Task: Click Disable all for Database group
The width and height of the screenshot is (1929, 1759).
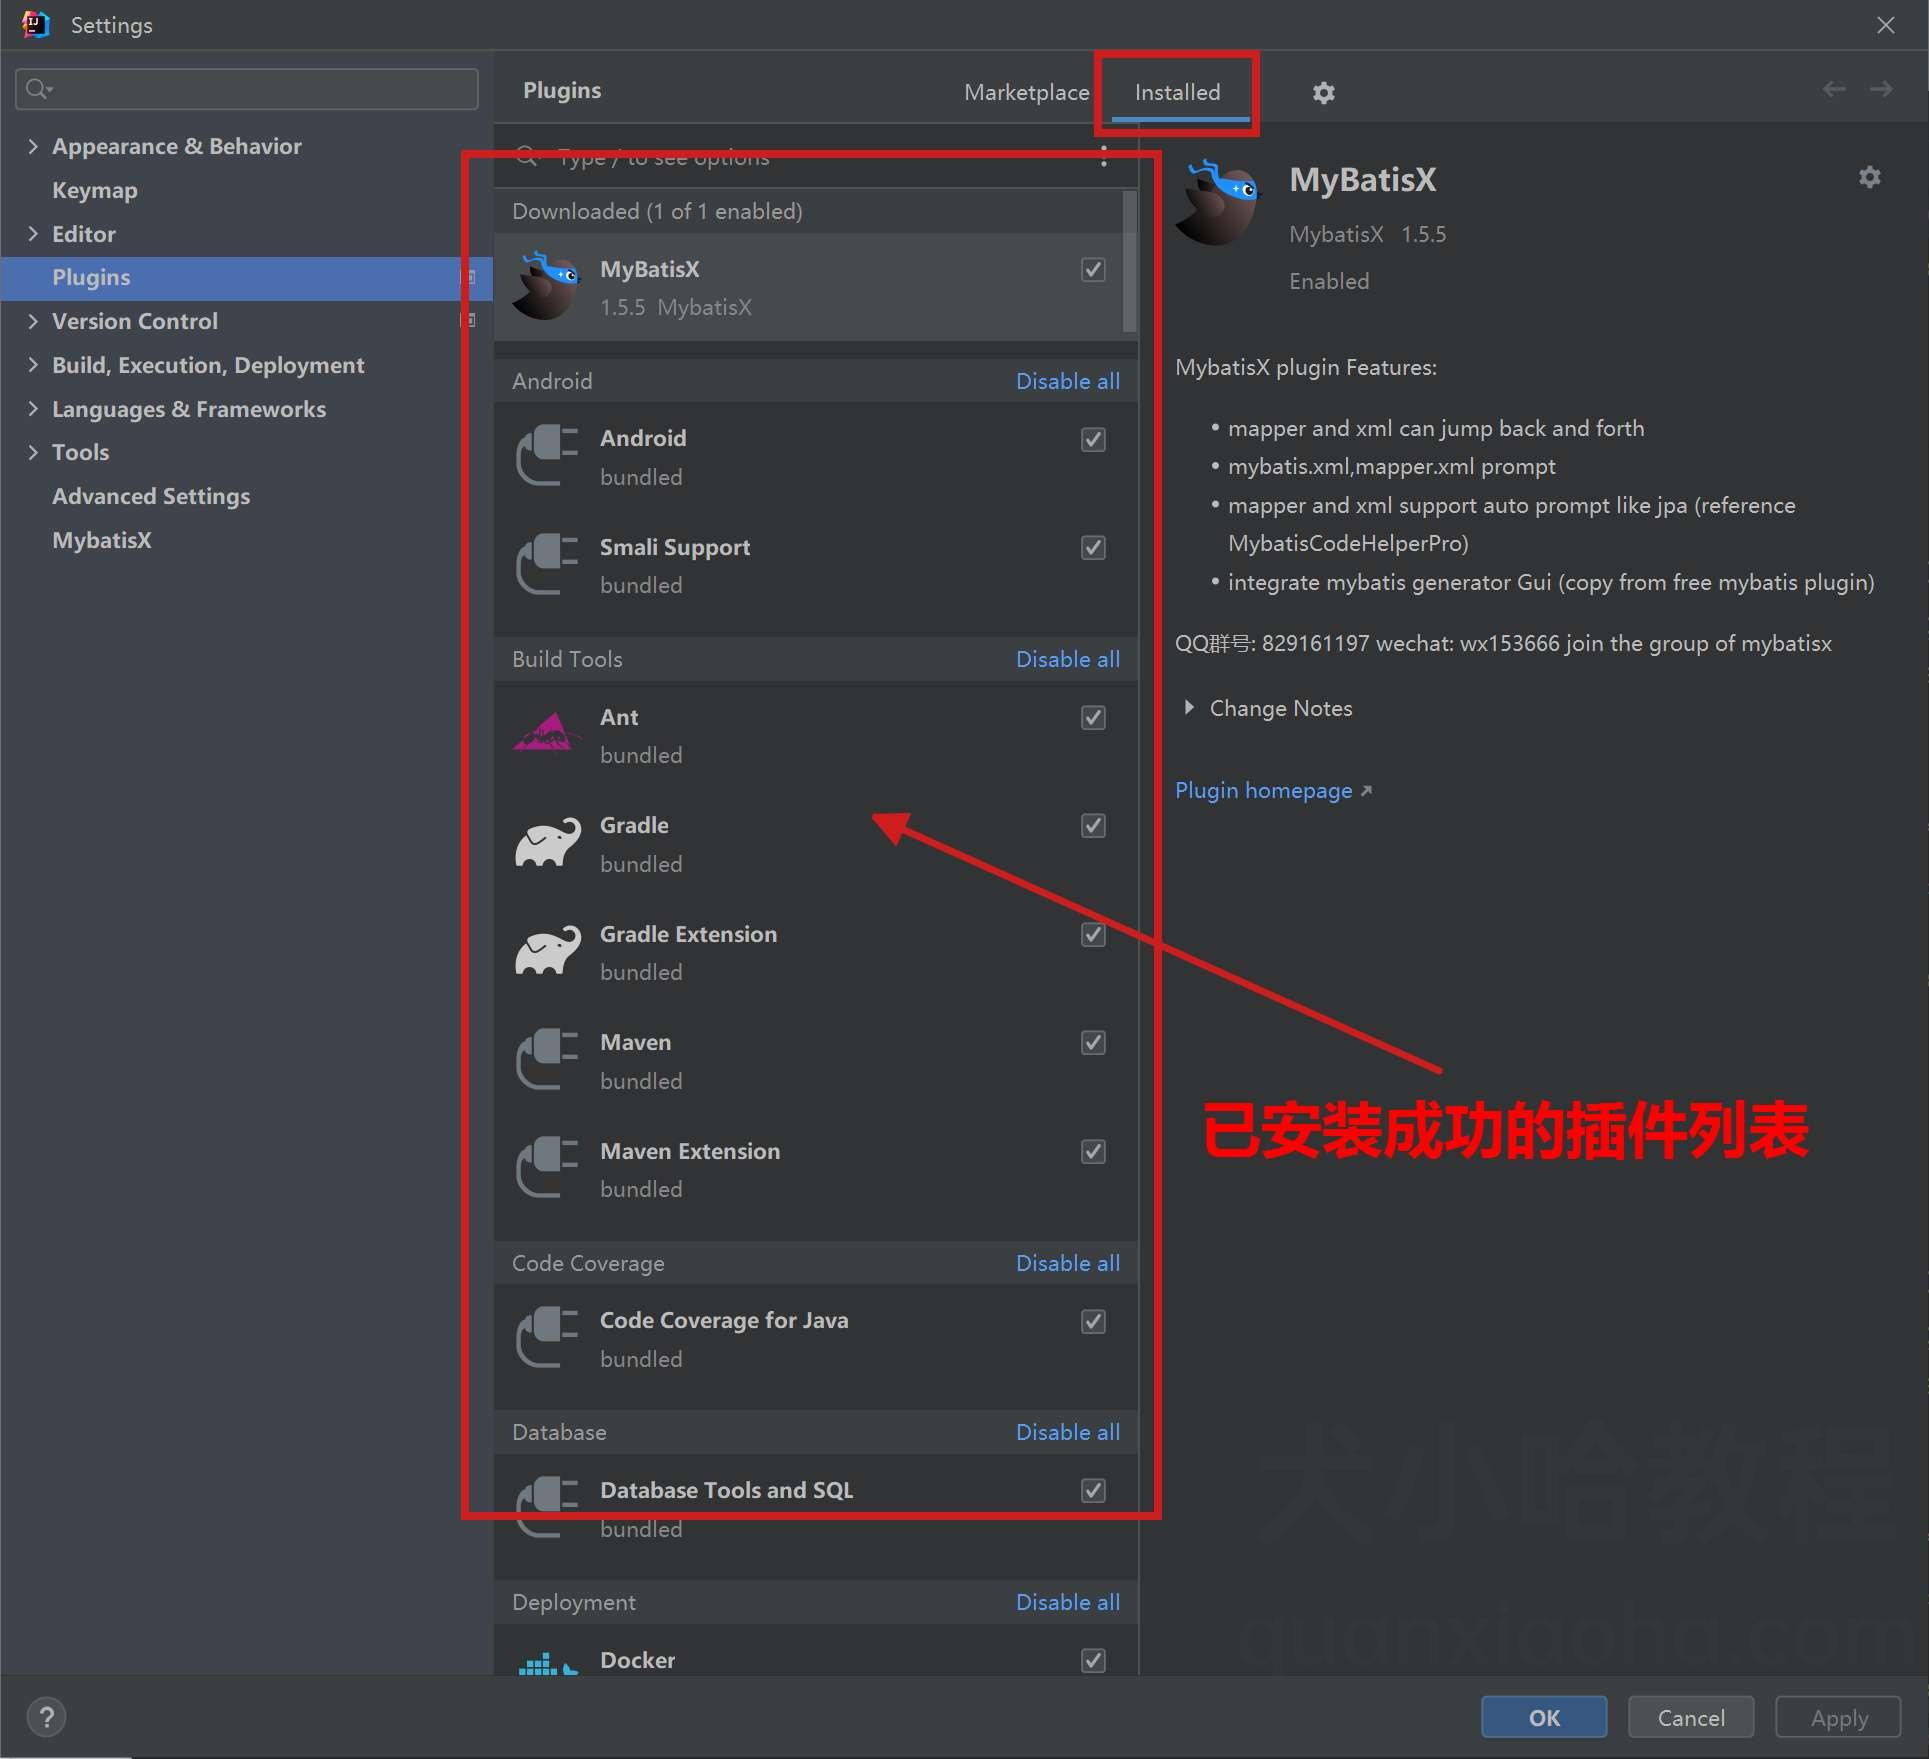Action: 1067,1432
